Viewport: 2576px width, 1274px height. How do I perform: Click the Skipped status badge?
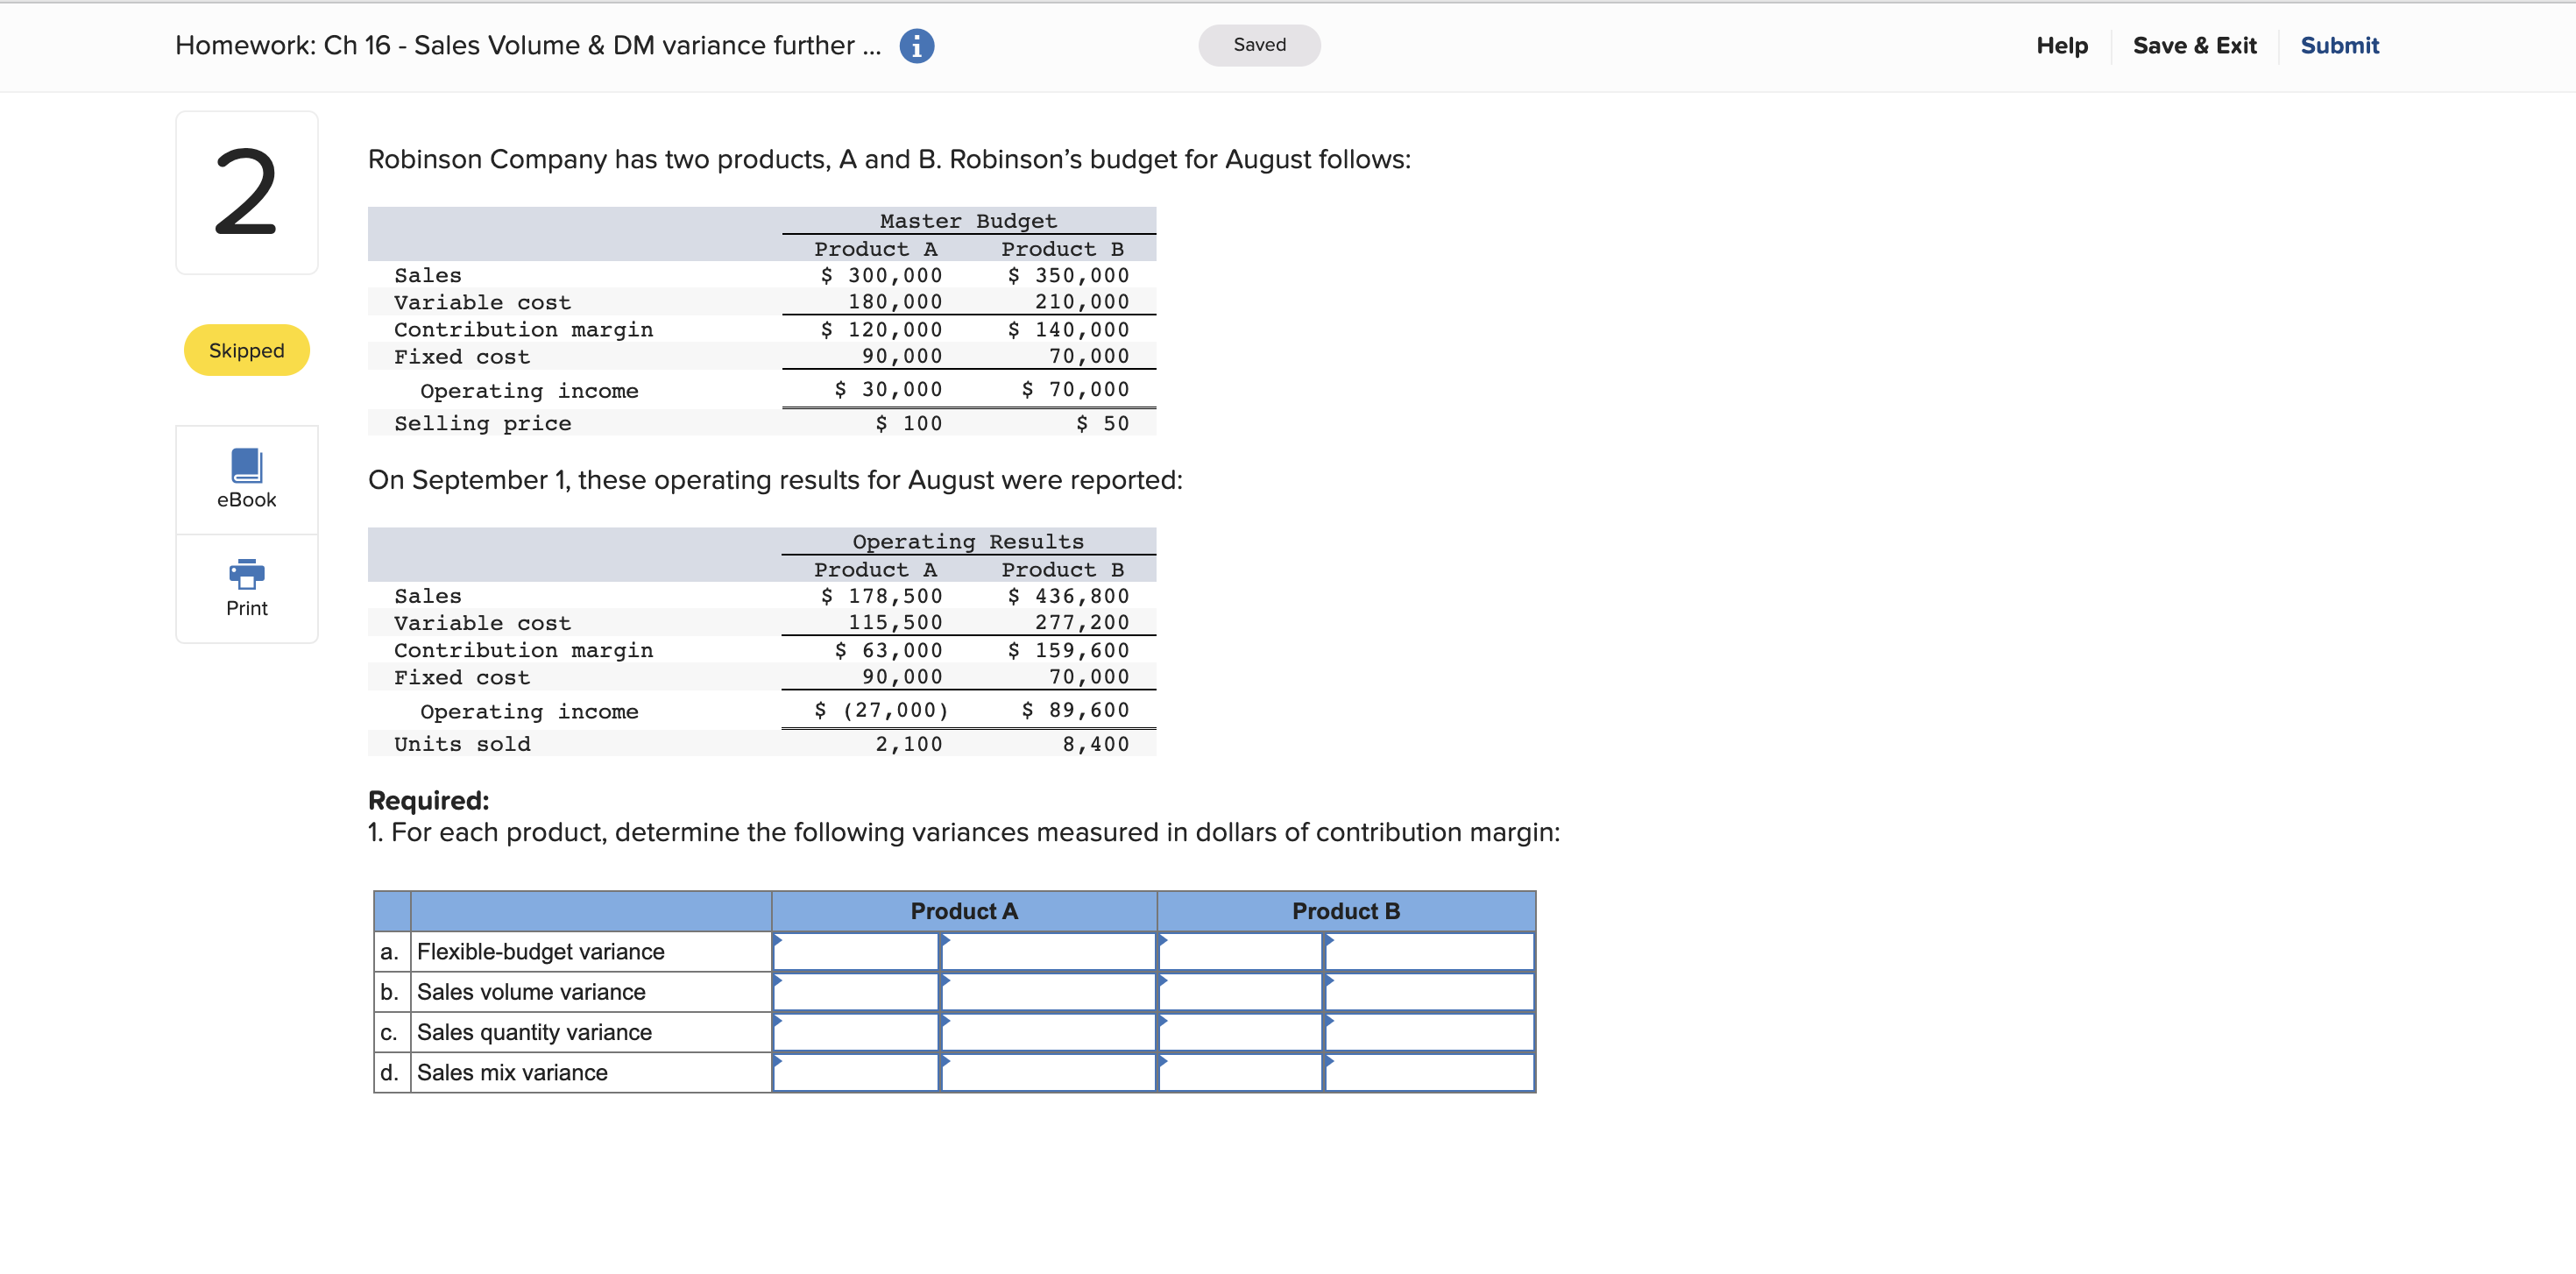pyautogui.click(x=246, y=350)
